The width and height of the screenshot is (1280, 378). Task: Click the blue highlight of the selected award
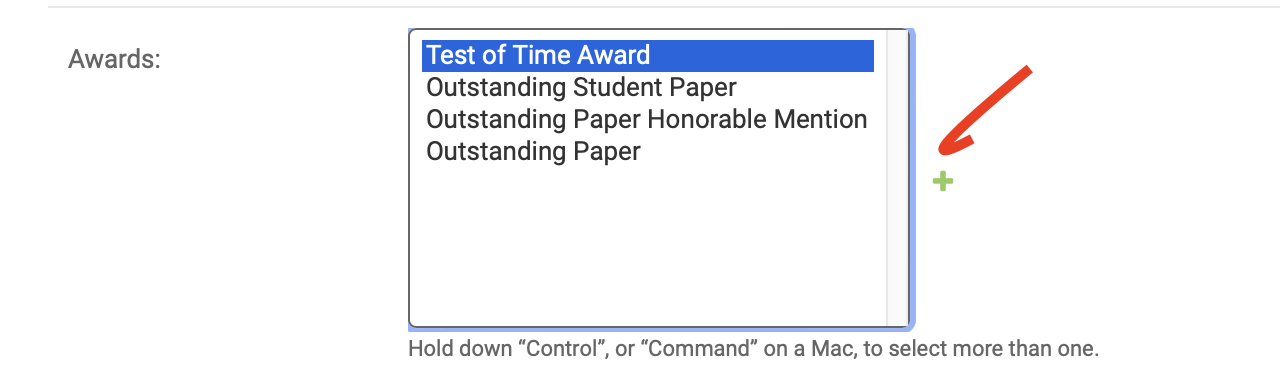coord(648,55)
